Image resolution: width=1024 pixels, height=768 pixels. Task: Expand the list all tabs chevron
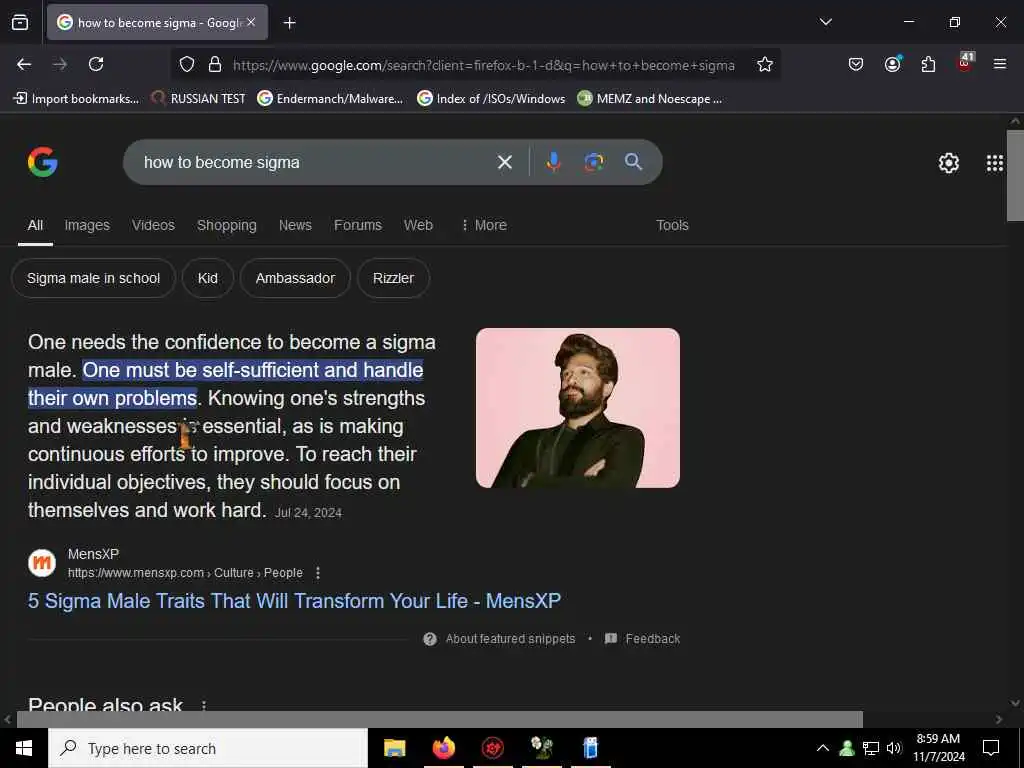coord(825,22)
